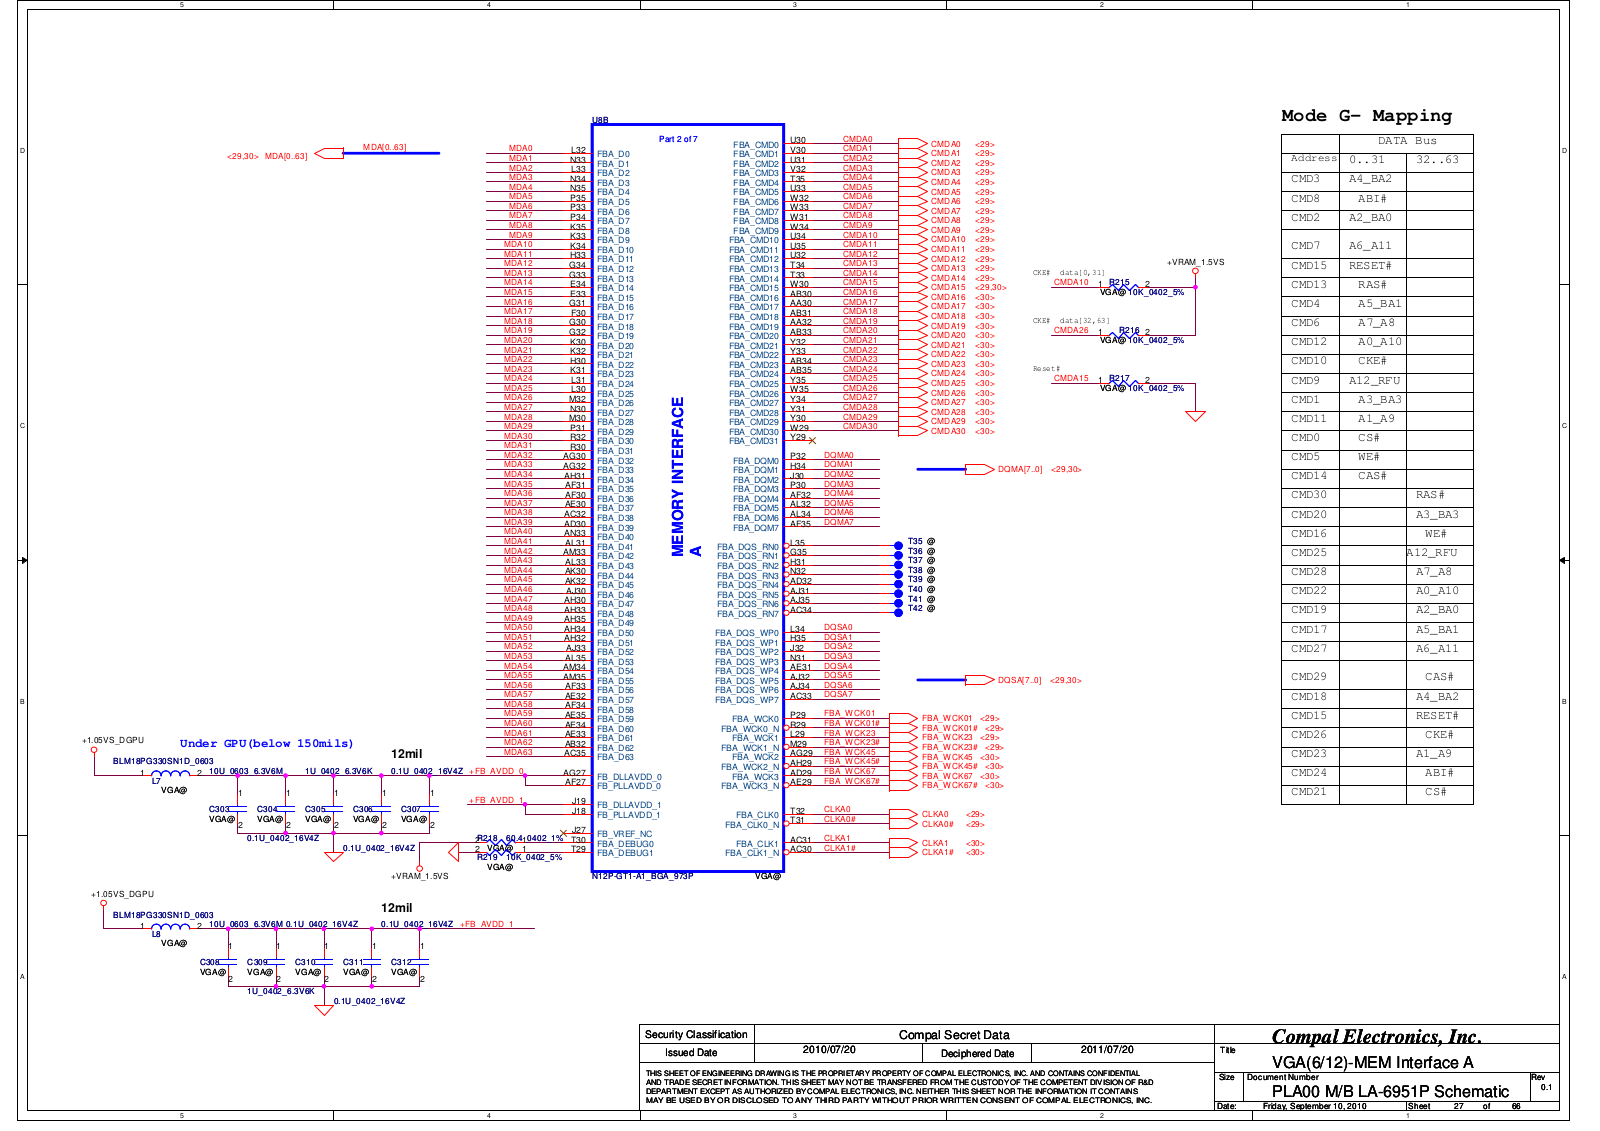
Task: Click the CMD12 address cell
Action: pos(1309,342)
